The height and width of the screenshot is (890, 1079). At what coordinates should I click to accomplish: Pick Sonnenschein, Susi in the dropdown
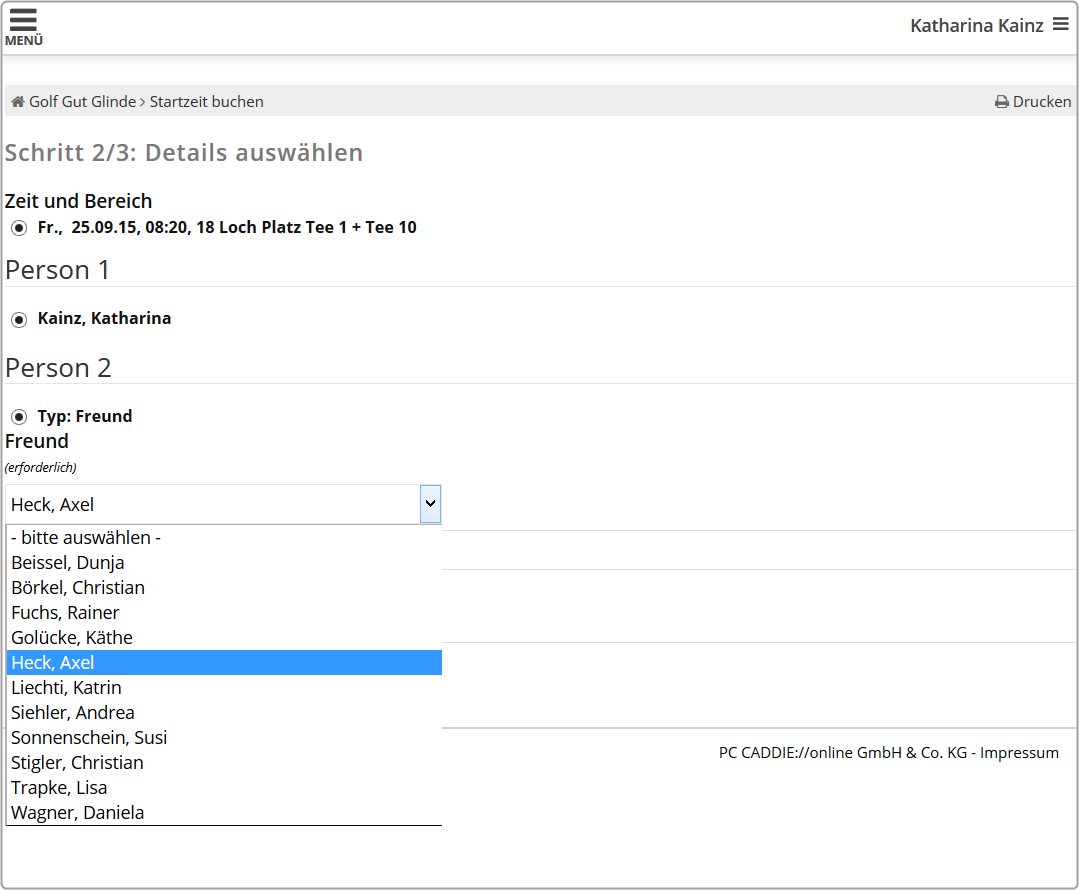coord(89,738)
